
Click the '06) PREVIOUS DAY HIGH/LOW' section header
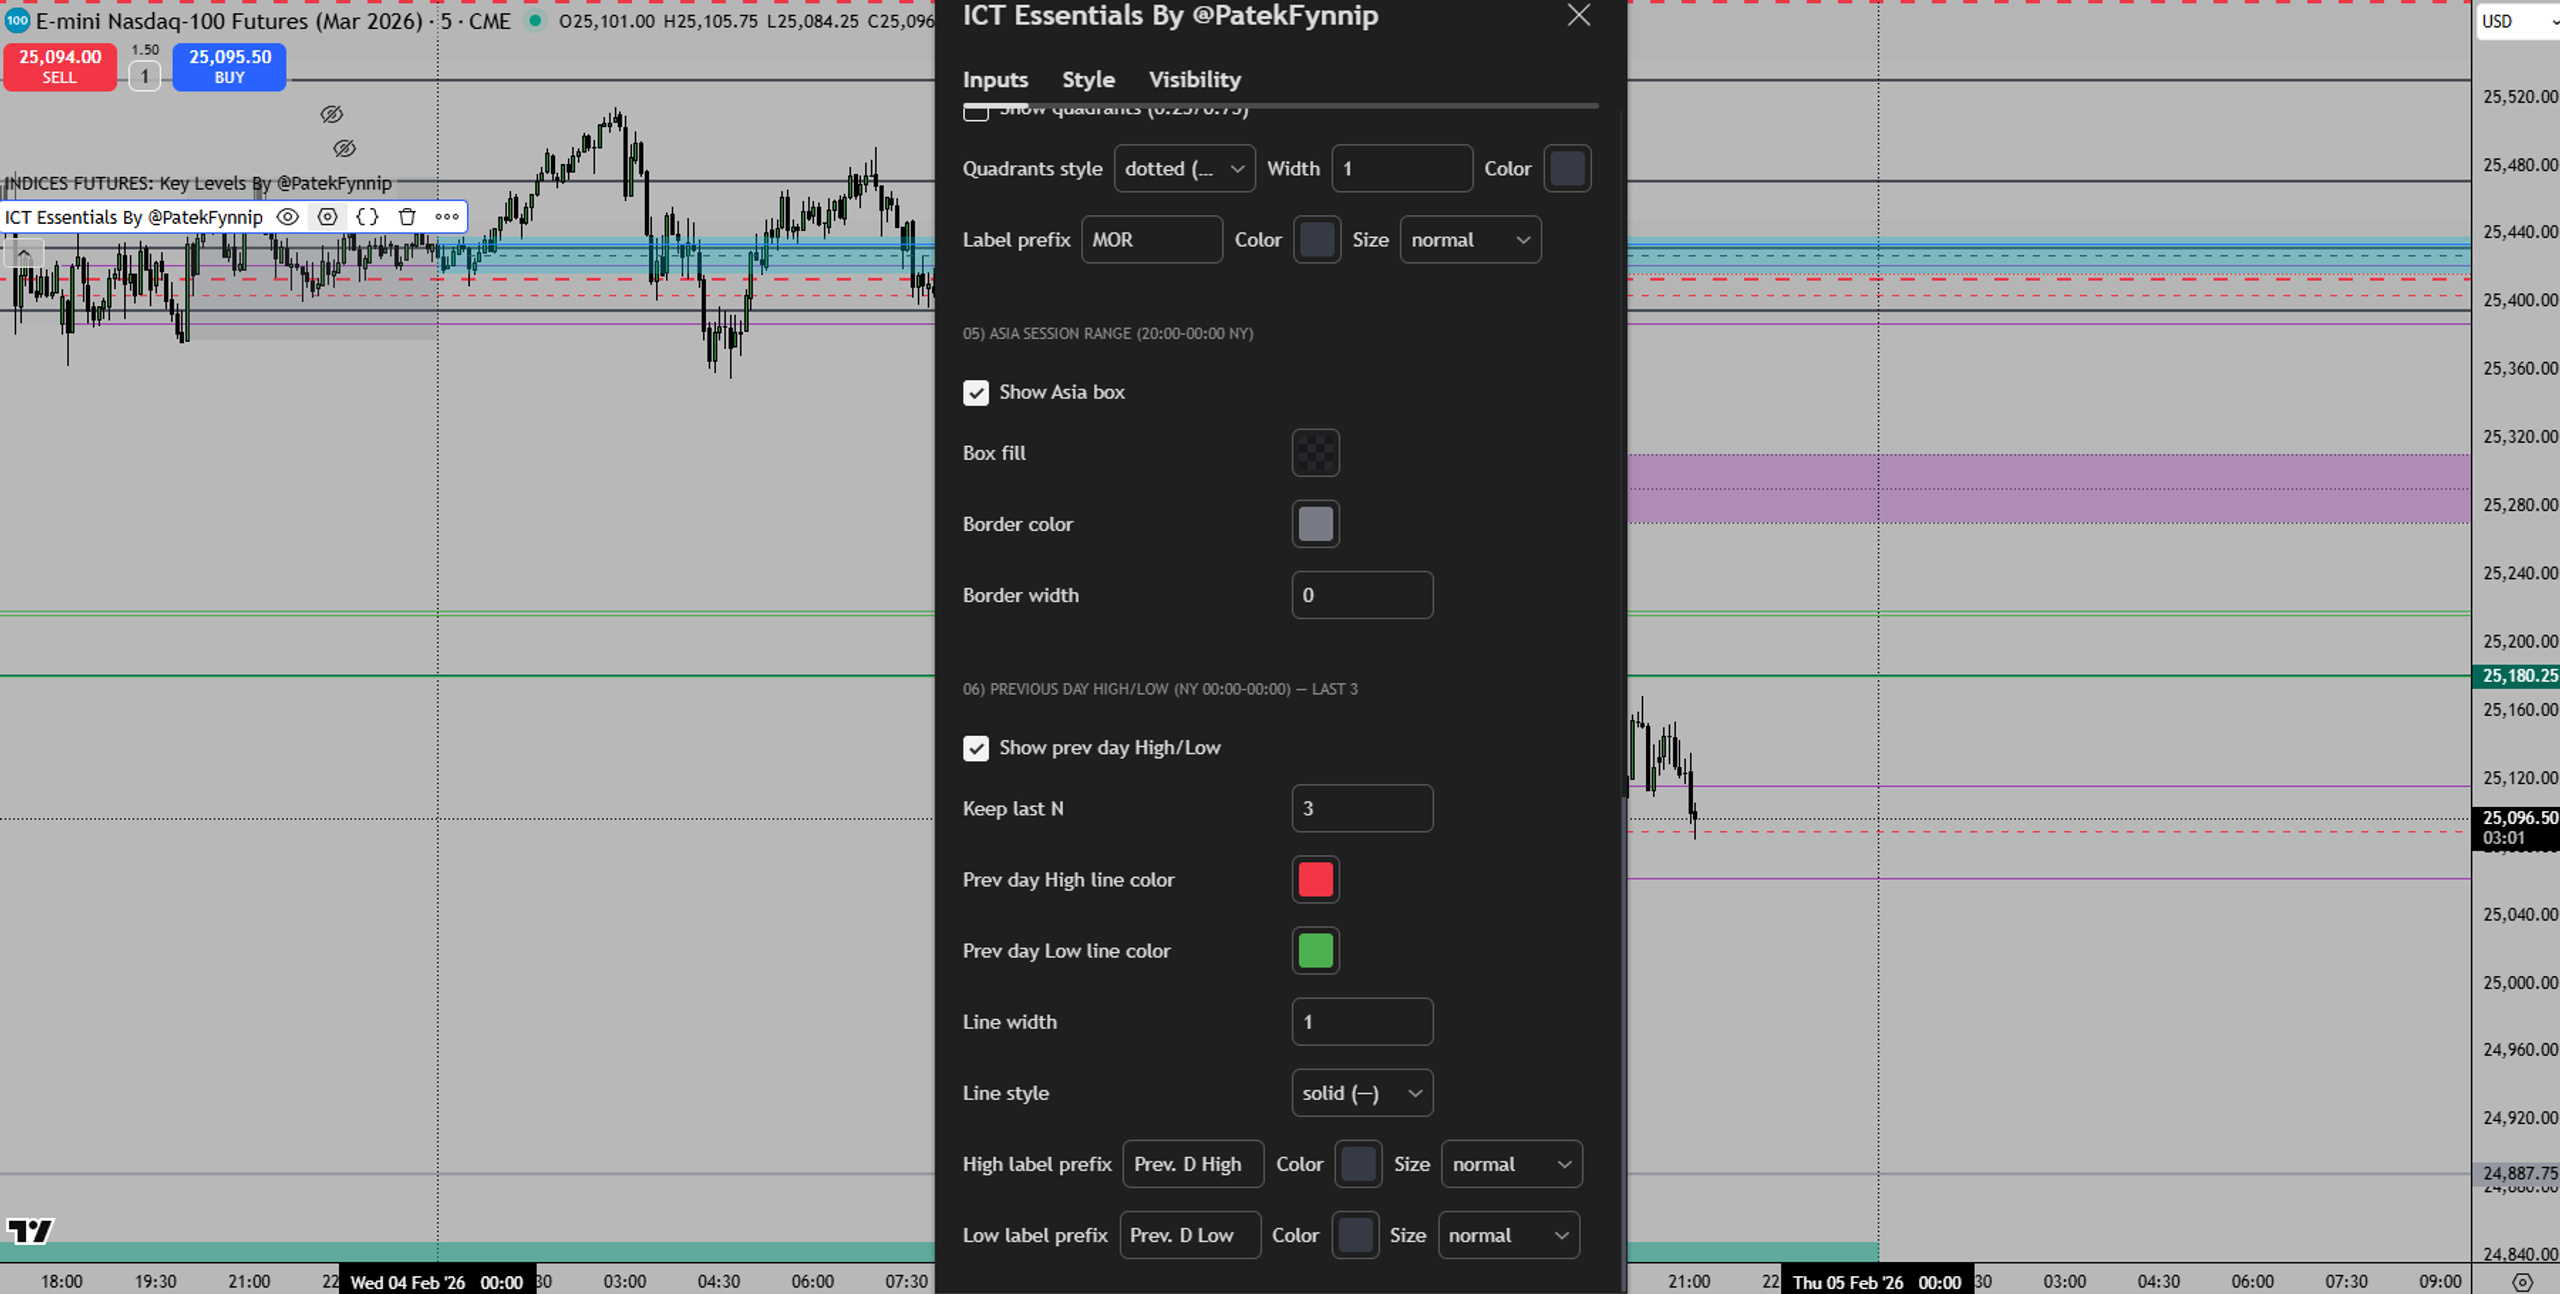click(1160, 689)
